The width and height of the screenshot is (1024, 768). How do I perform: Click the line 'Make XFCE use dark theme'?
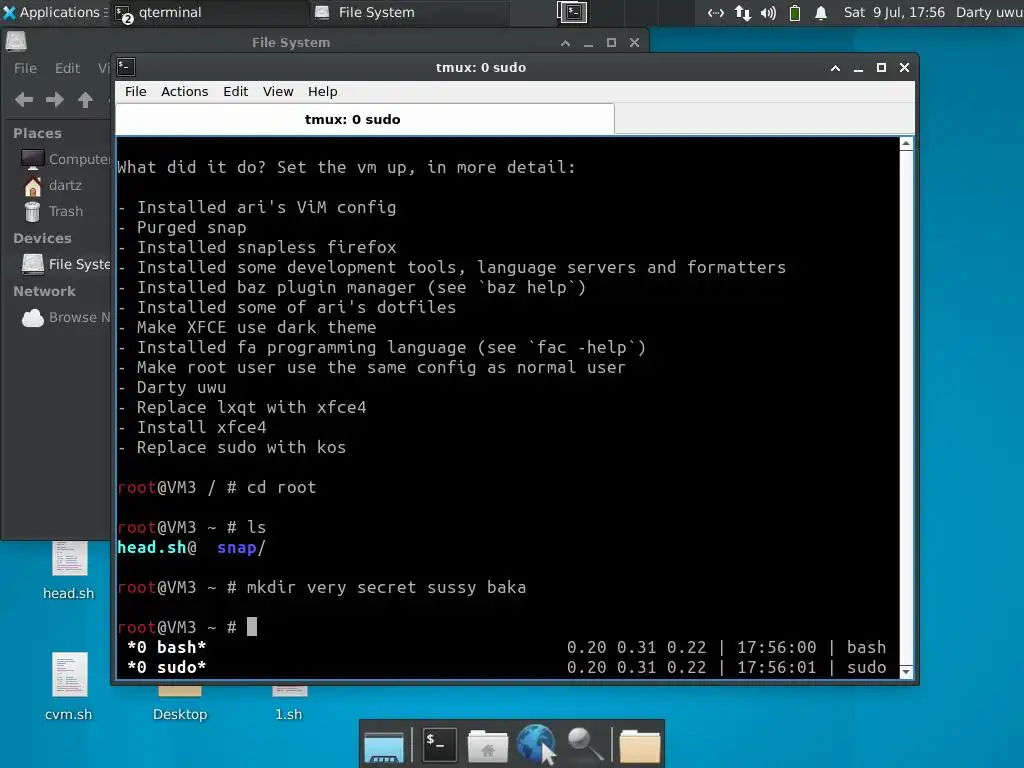(x=247, y=327)
